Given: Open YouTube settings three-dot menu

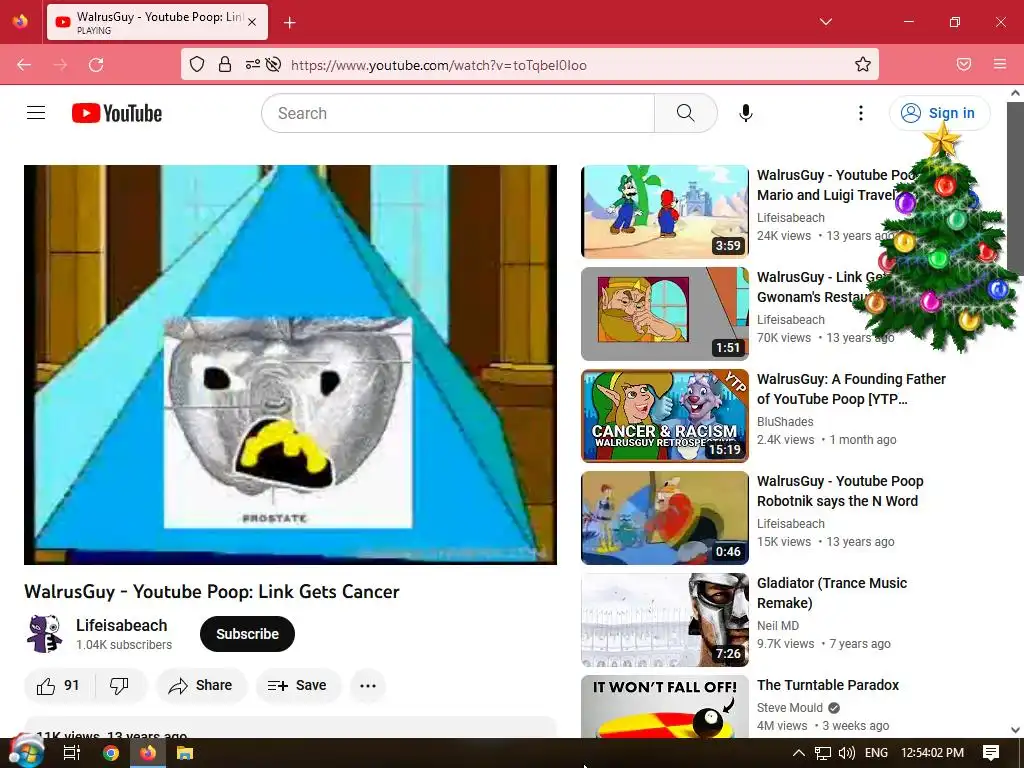Looking at the screenshot, I should 861,113.
